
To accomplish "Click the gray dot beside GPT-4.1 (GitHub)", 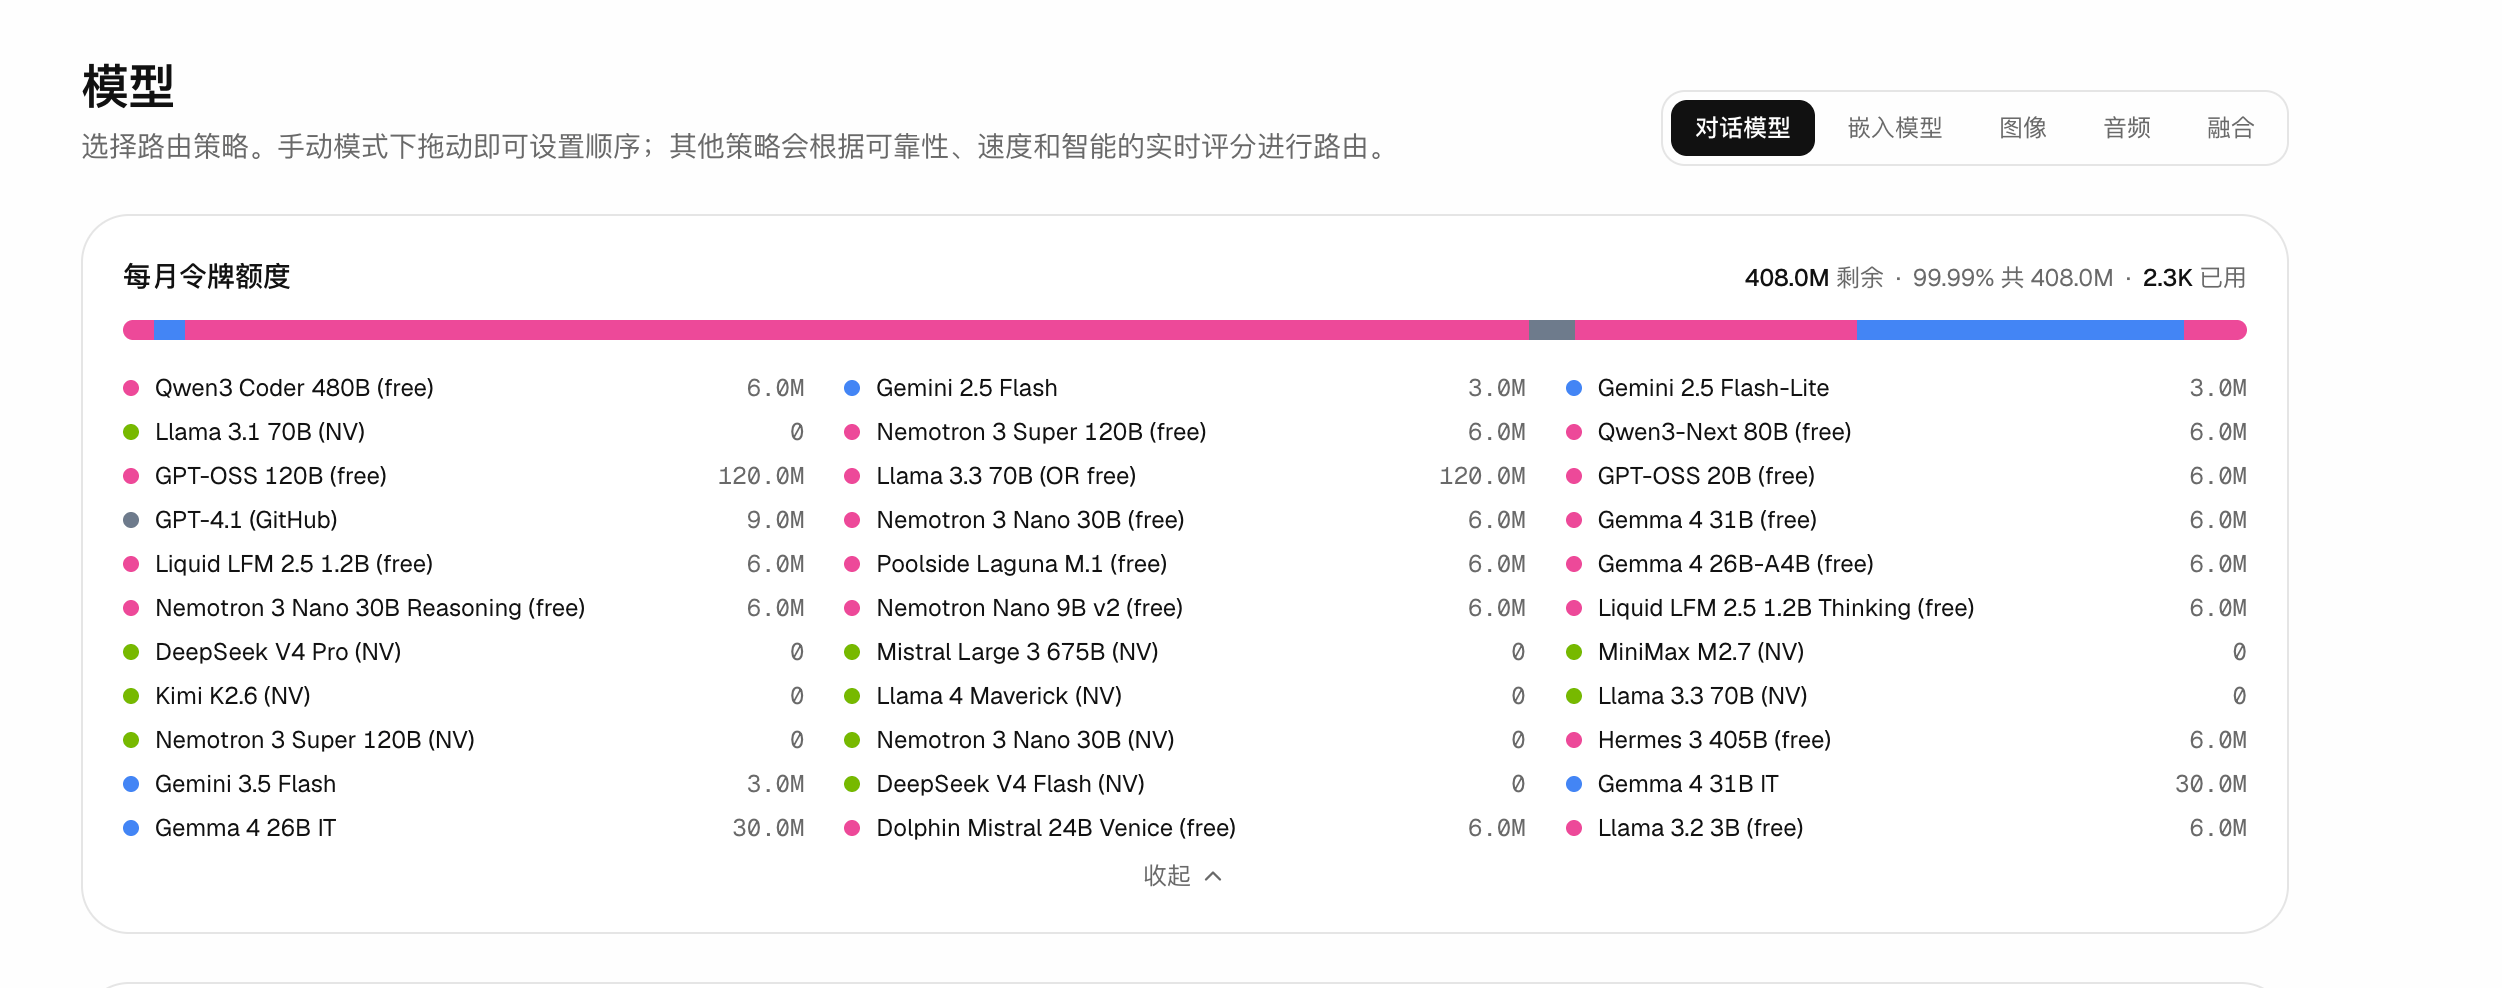I will (131, 520).
